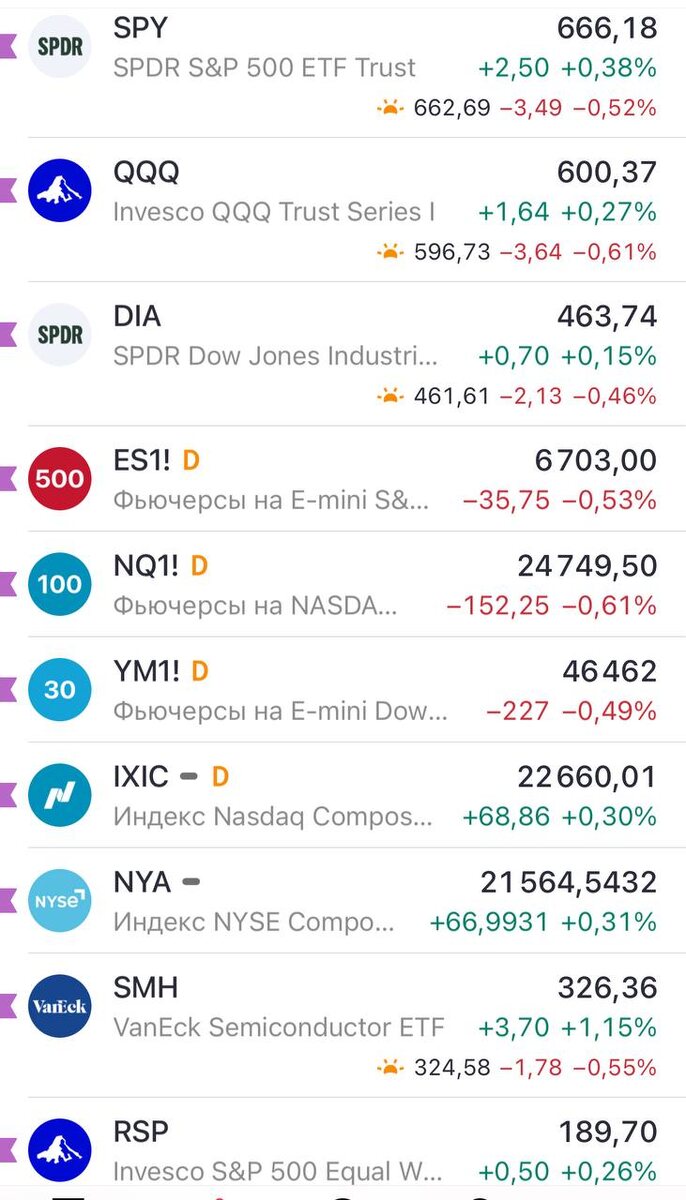The image size is (686, 1200).
Task: Click the SPDR logo next to SPY
Action: (x=58, y=45)
